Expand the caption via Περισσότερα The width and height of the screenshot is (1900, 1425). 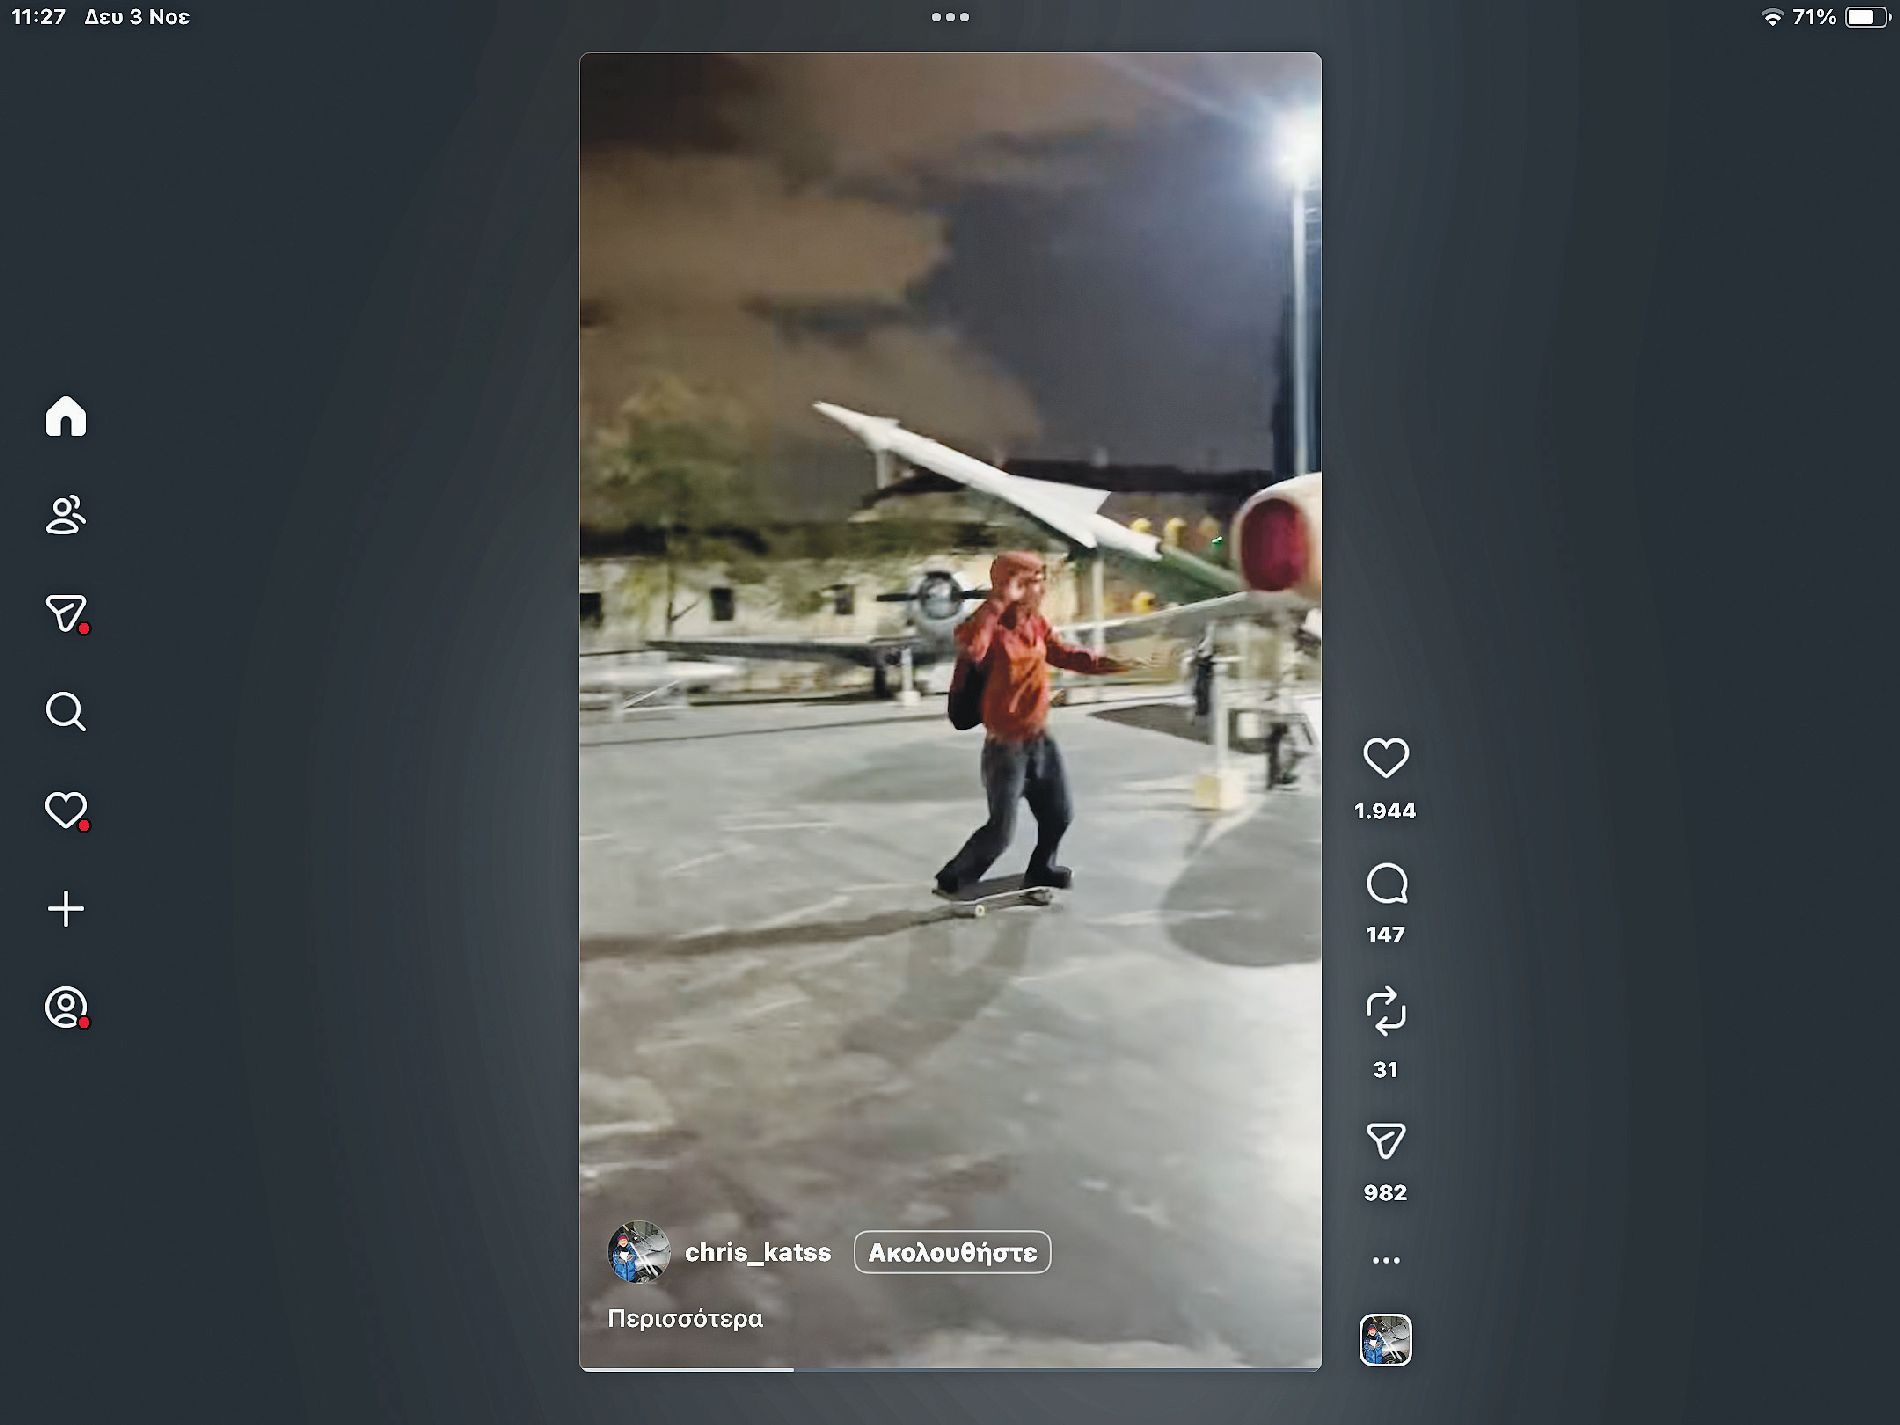685,1318
